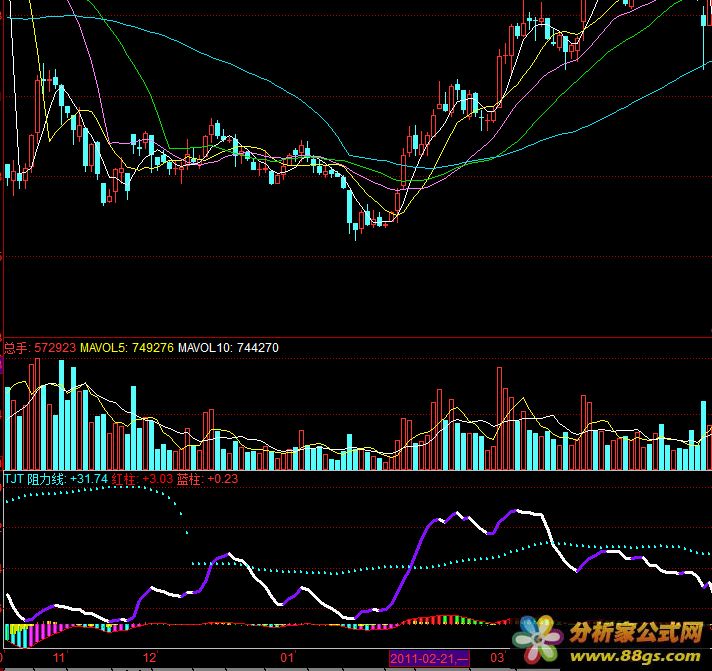The height and width of the screenshot is (671, 712).
Task: Click the 红柱 value +3.03
Action: pos(158,479)
